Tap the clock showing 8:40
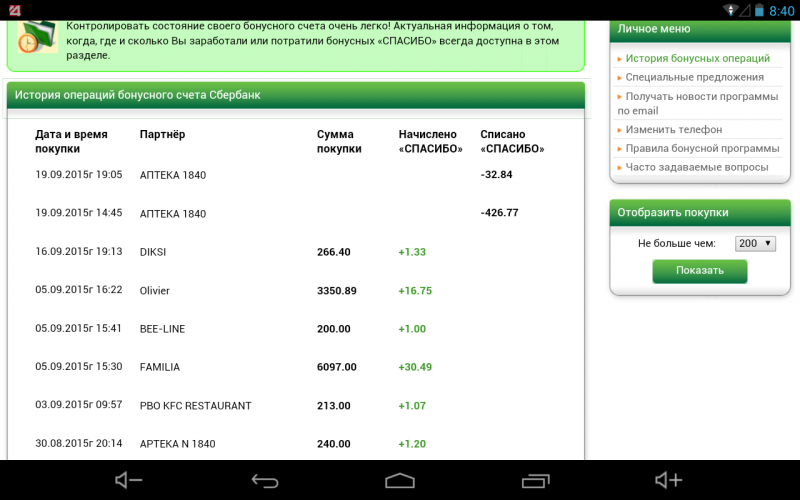 782,11
